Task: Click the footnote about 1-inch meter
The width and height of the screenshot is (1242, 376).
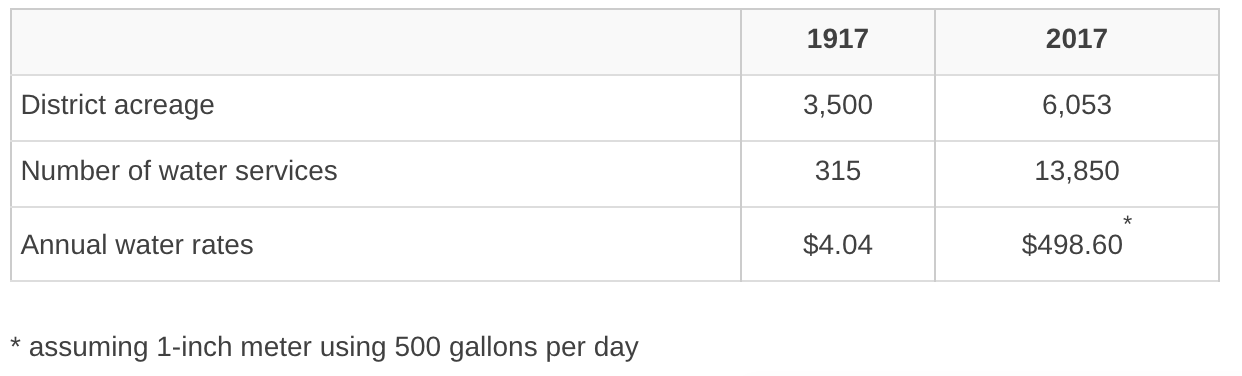Action: [324, 347]
